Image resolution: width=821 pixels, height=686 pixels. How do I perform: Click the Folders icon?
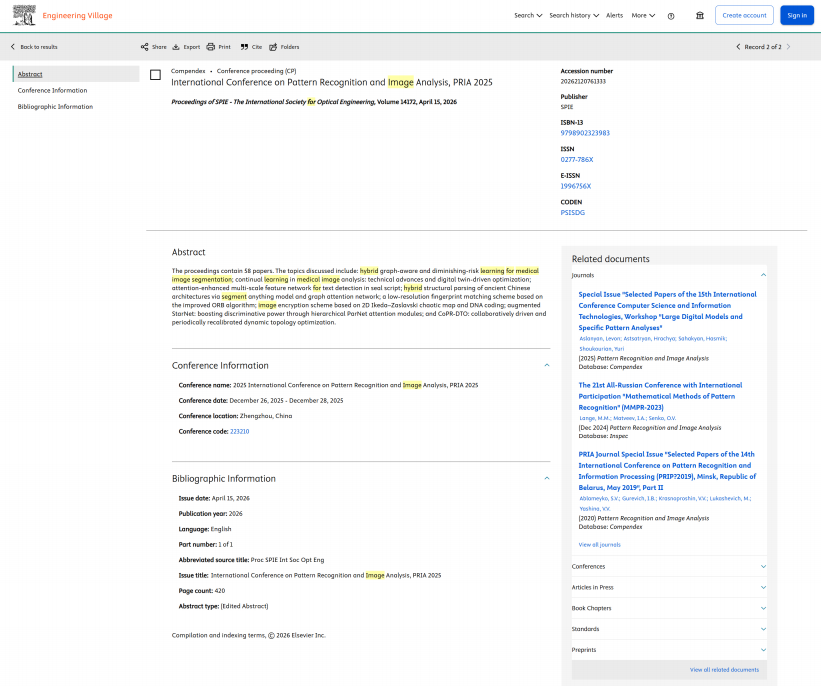tap(273, 47)
